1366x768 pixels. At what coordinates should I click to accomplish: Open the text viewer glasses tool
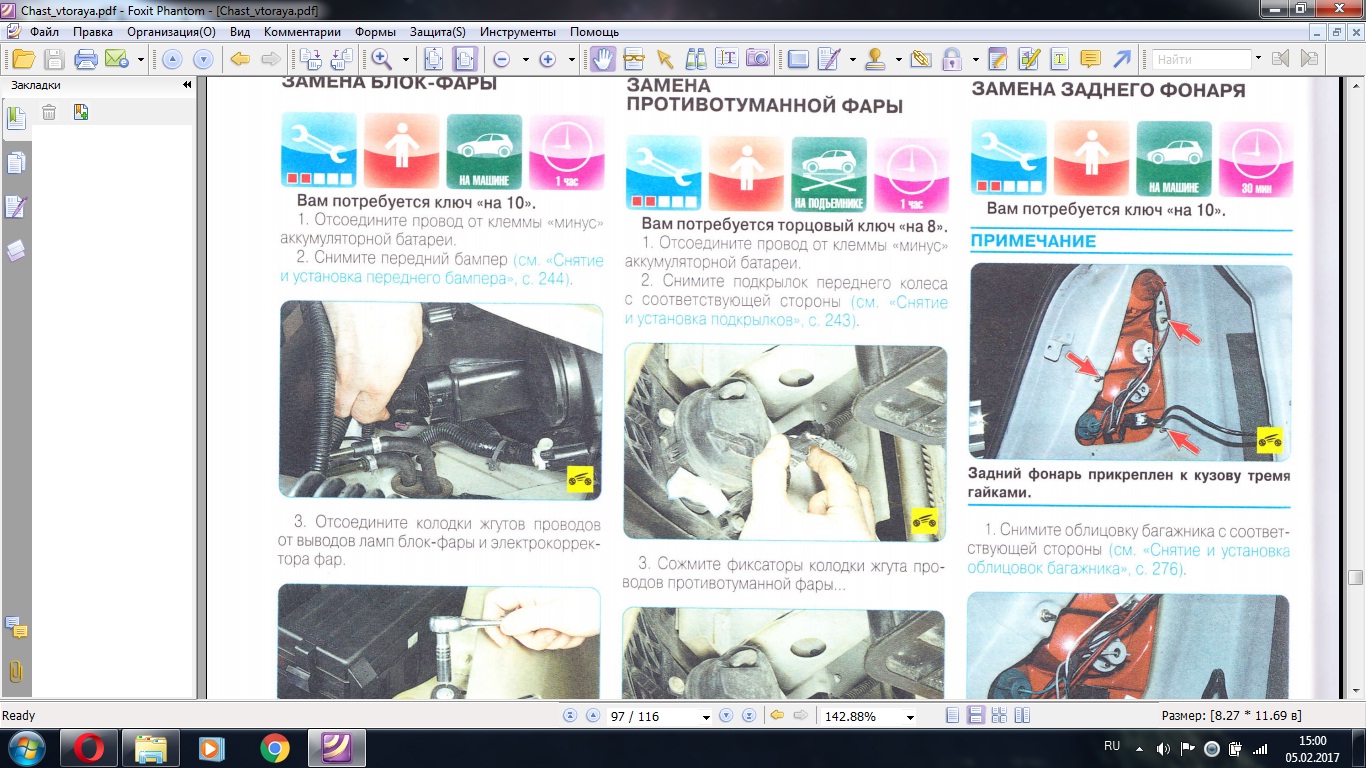click(633, 59)
